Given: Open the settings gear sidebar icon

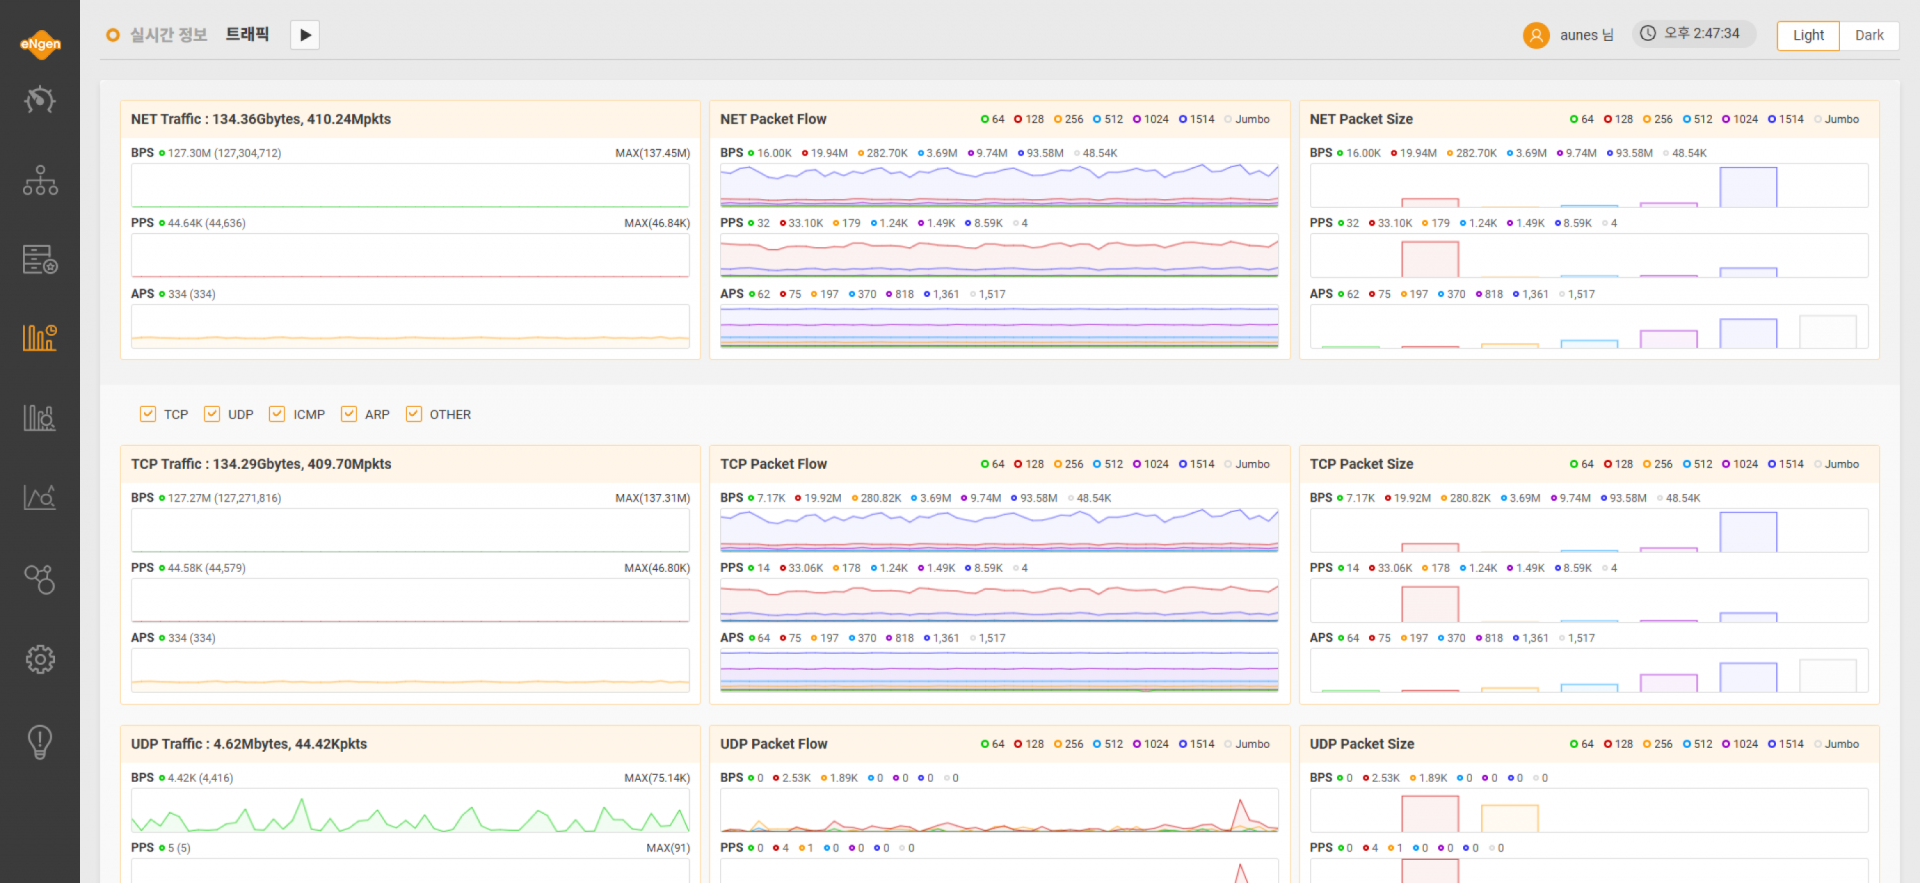Looking at the screenshot, I should [40, 659].
